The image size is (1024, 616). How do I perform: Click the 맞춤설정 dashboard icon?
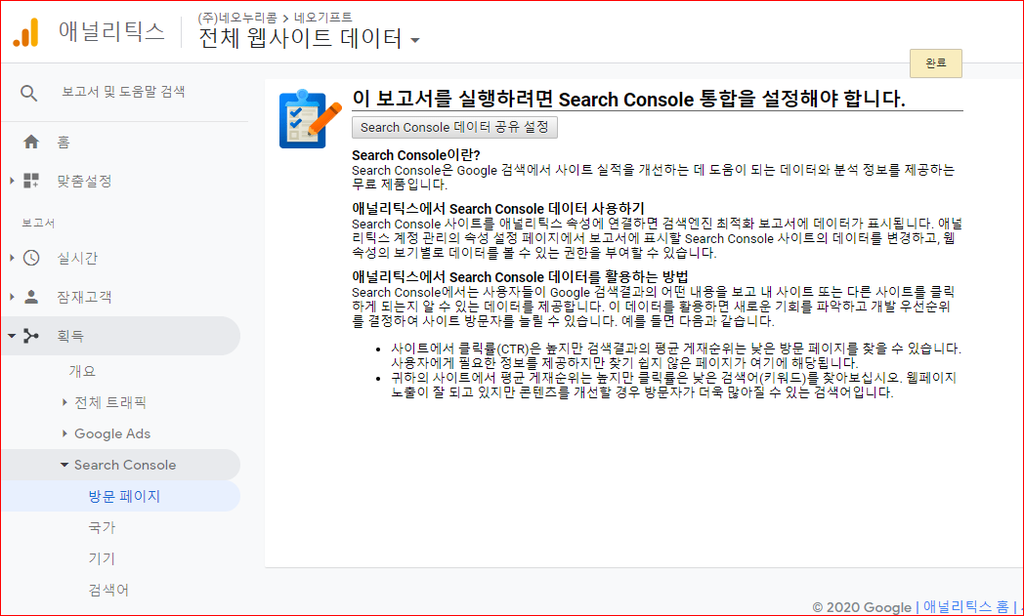(x=31, y=181)
